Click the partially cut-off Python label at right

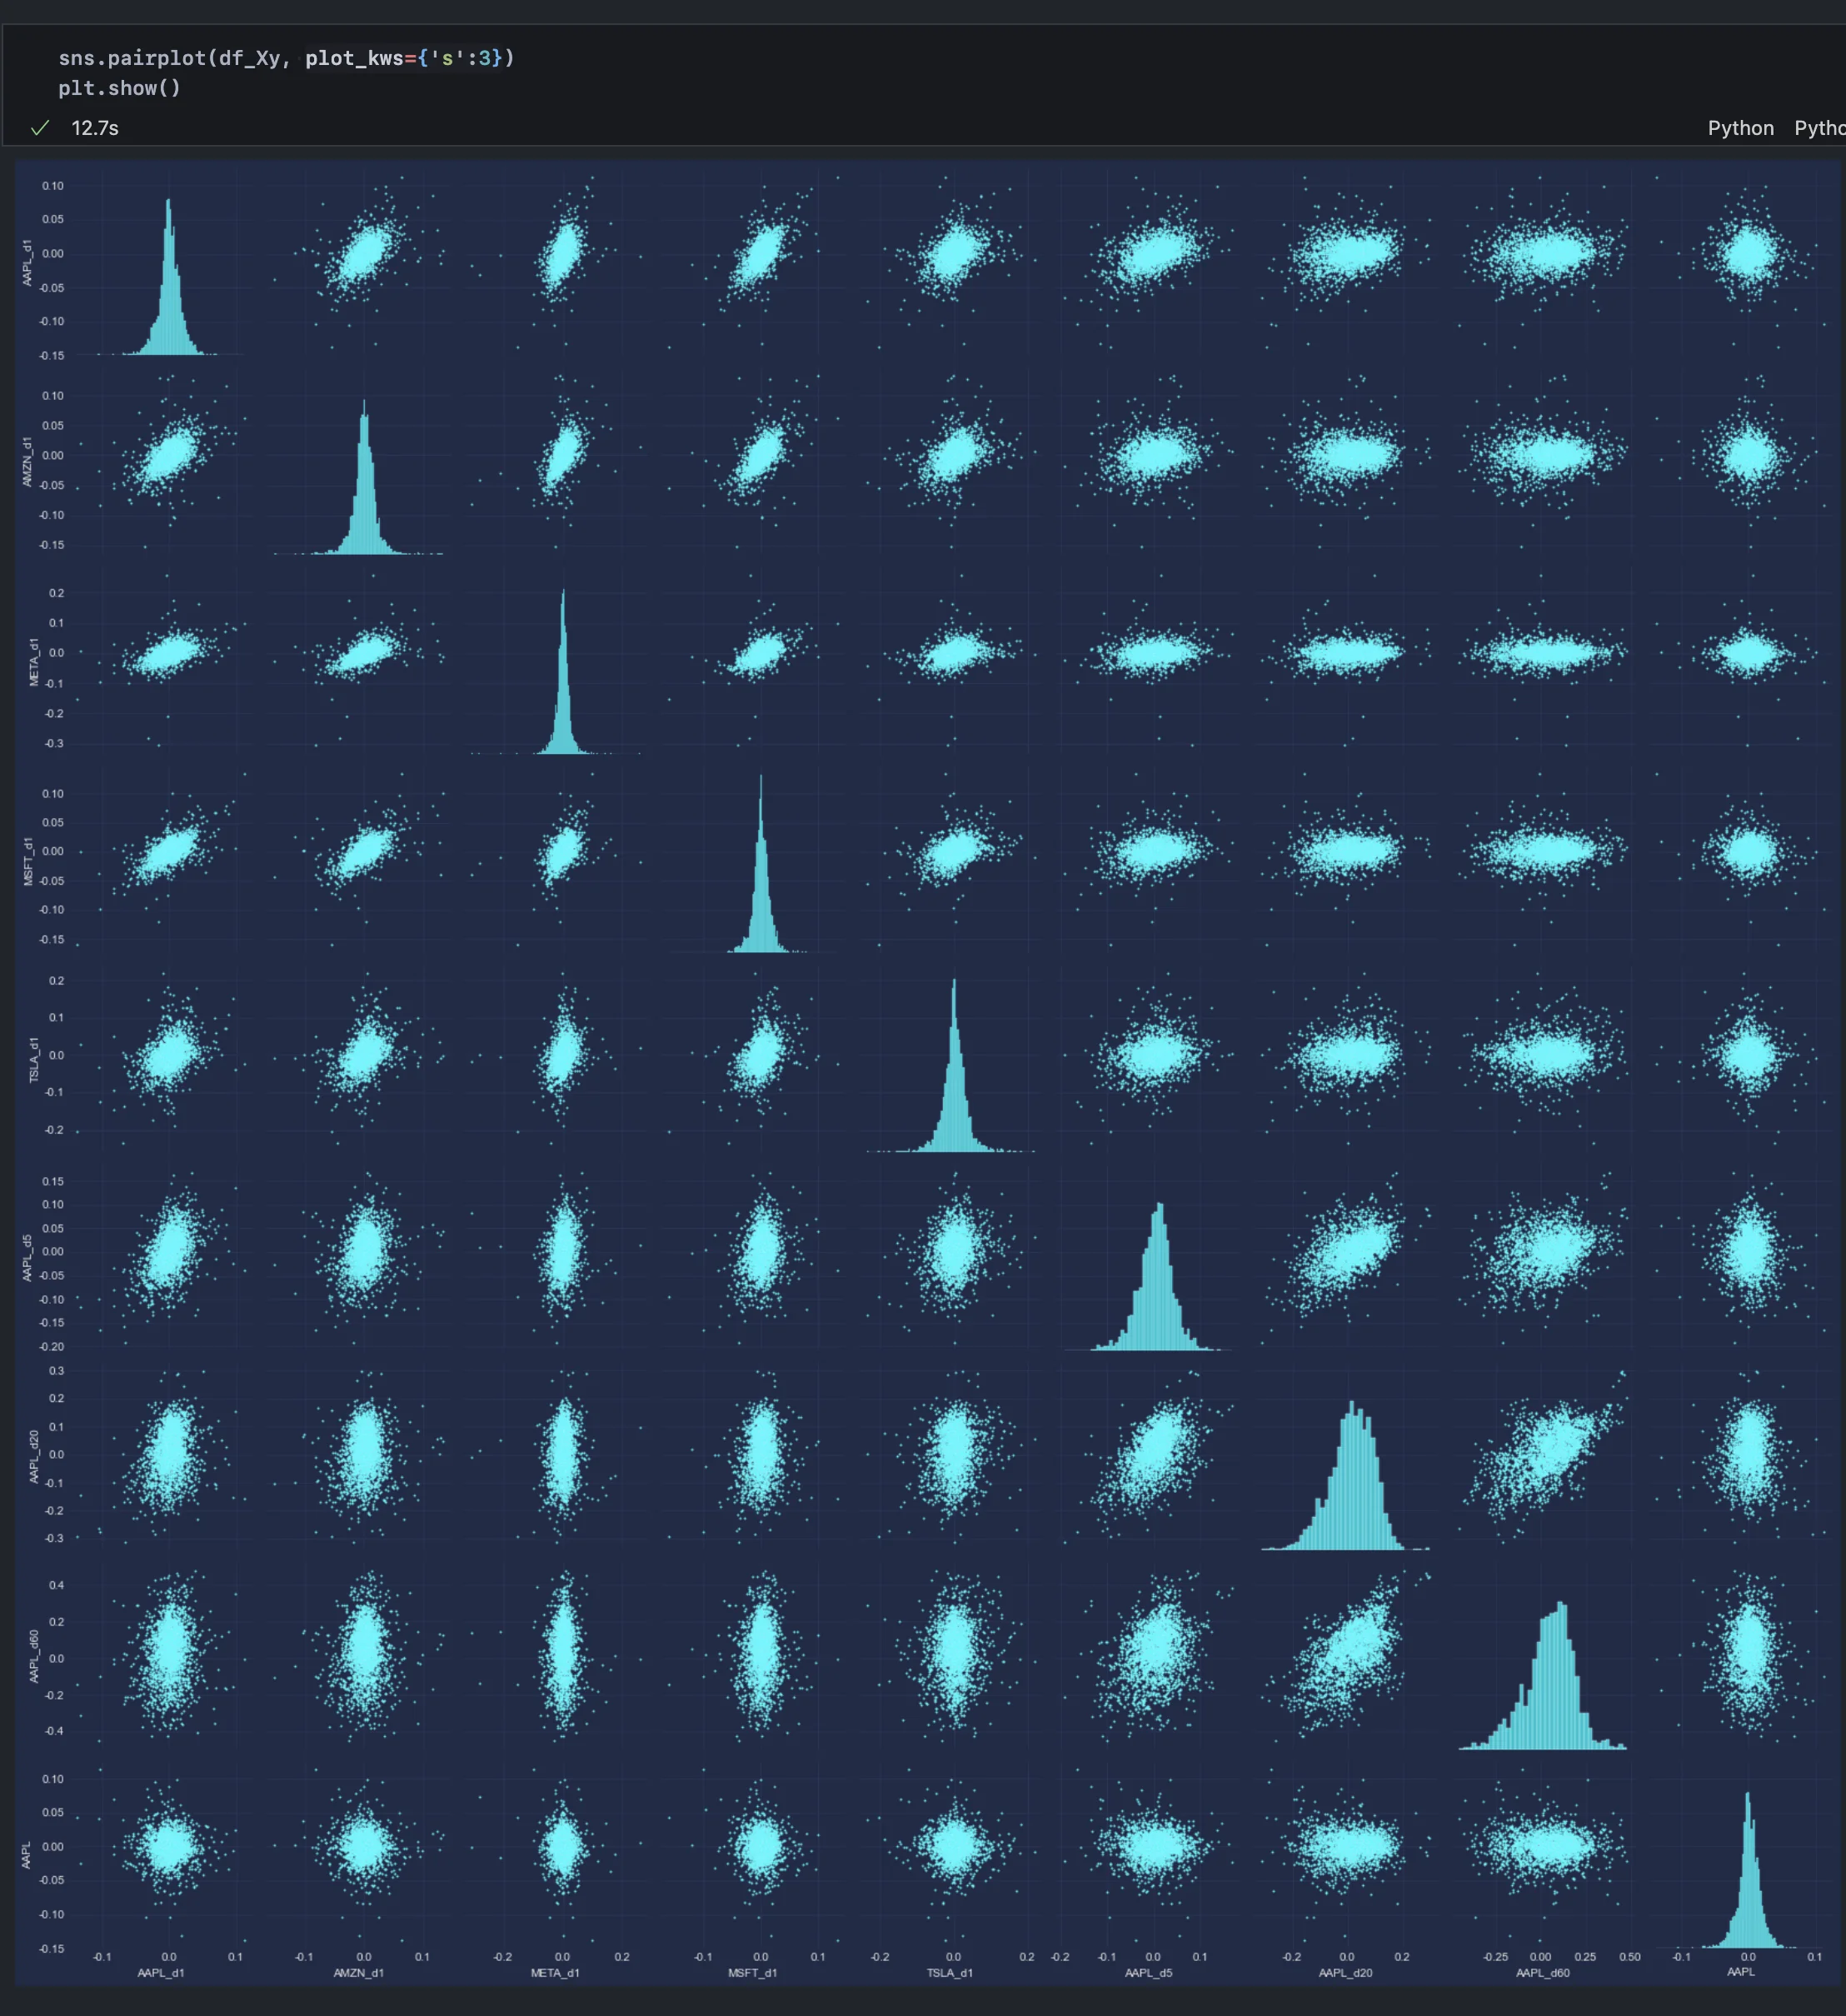[1820, 128]
